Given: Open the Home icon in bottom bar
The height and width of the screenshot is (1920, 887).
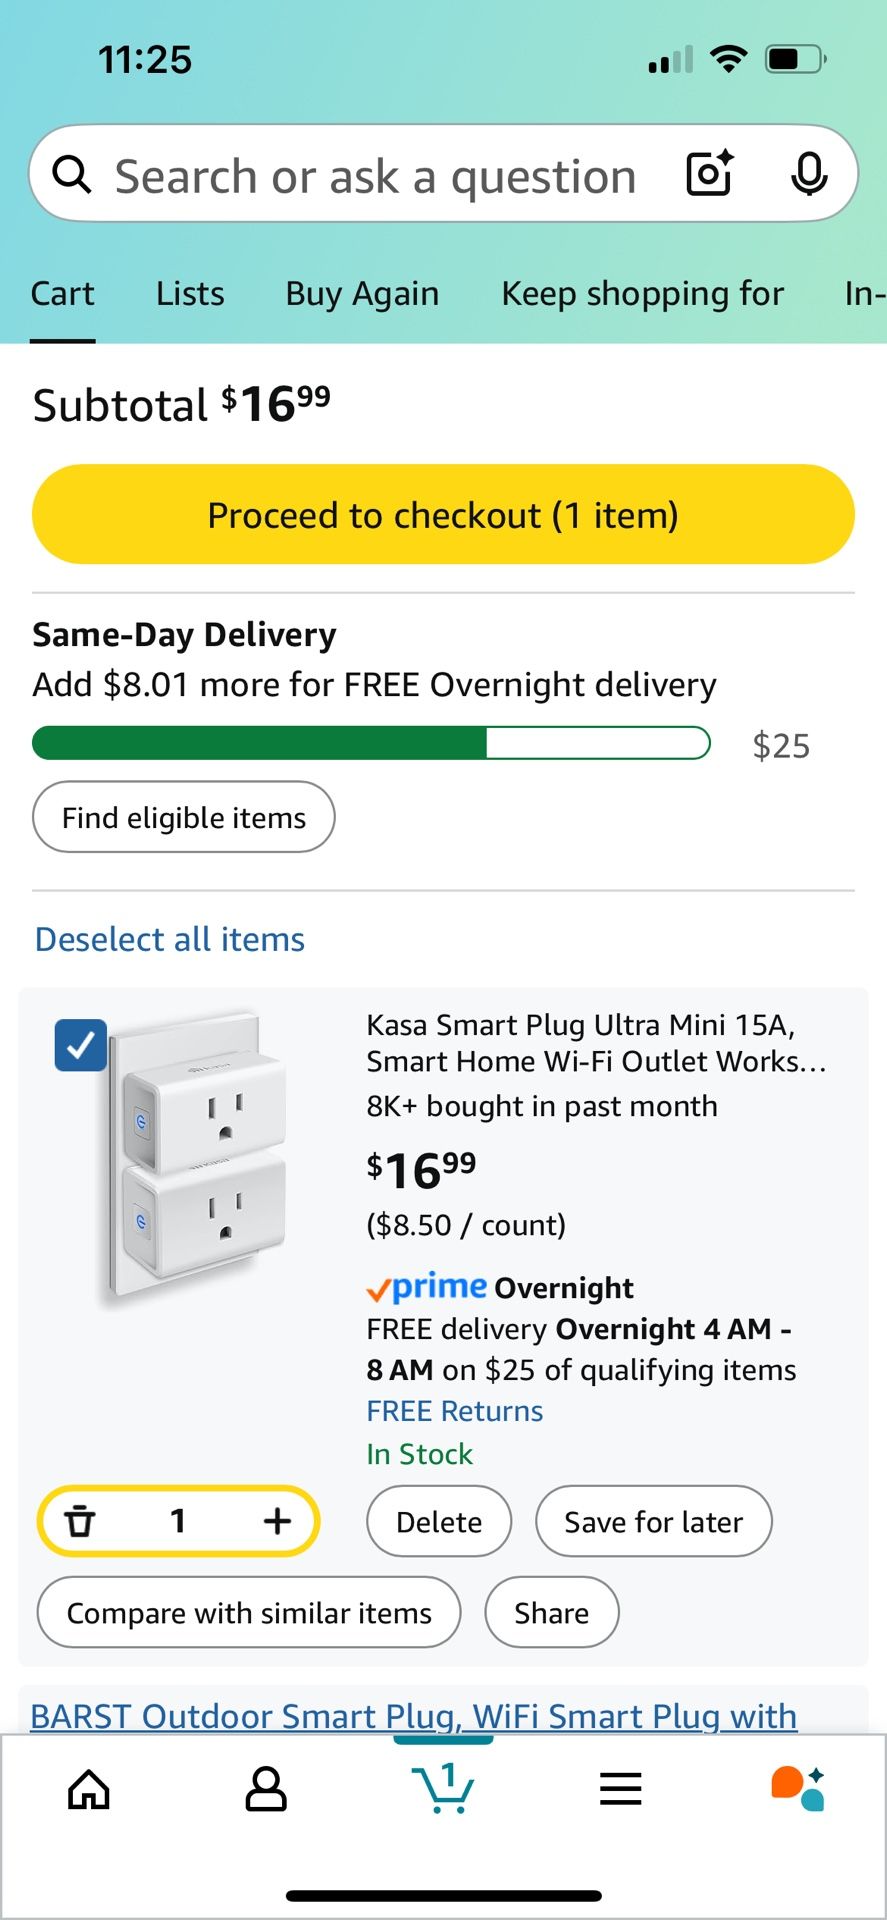Looking at the screenshot, I should pos(89,1789).
